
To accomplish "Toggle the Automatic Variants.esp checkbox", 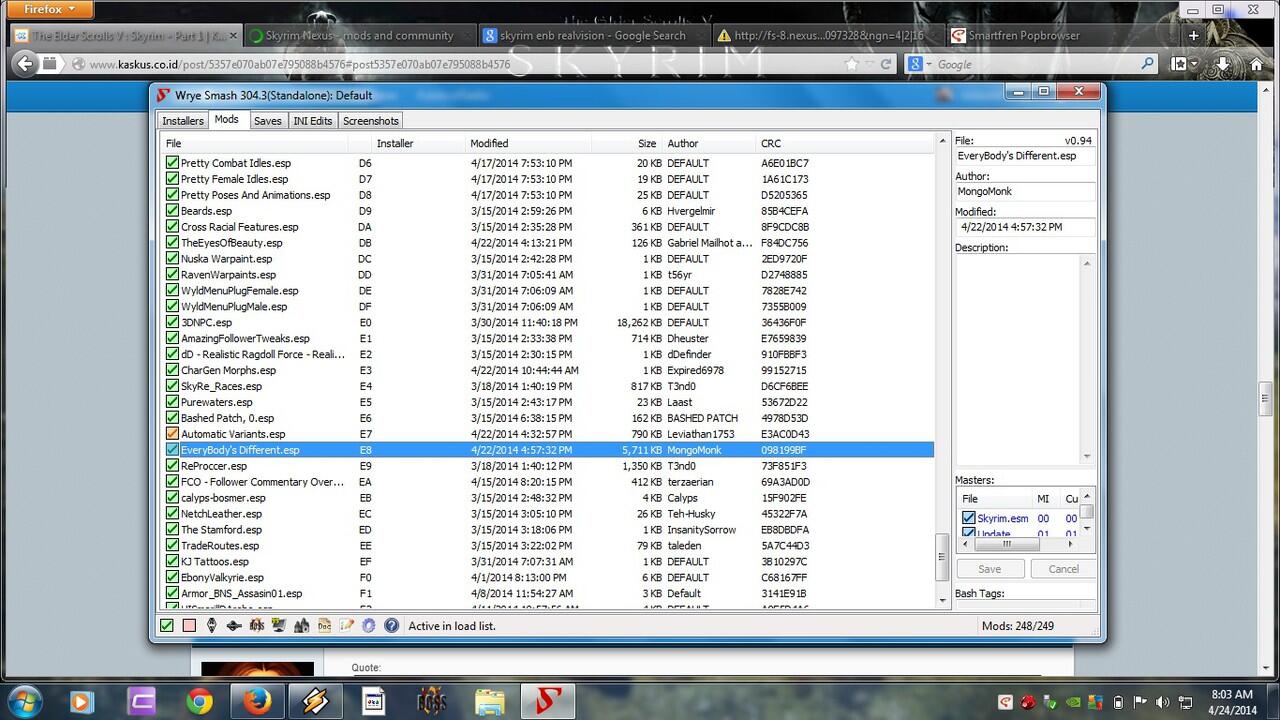I will (172, 434).
